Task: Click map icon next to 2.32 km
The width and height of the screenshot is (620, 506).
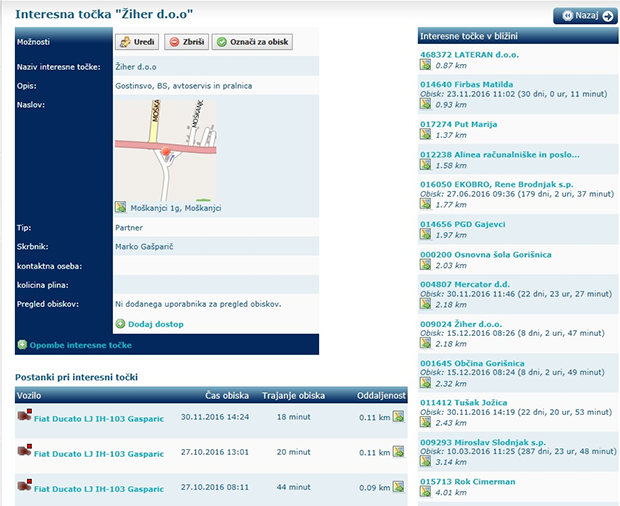Action: (x=425, y=383)
